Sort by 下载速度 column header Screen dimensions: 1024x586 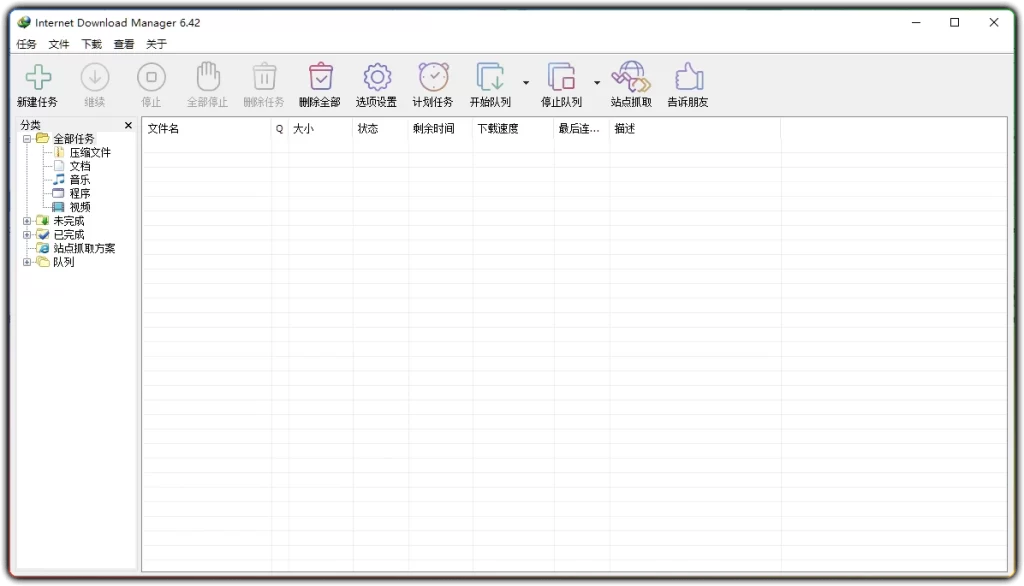pyautogui.click(x=513, y=129)
